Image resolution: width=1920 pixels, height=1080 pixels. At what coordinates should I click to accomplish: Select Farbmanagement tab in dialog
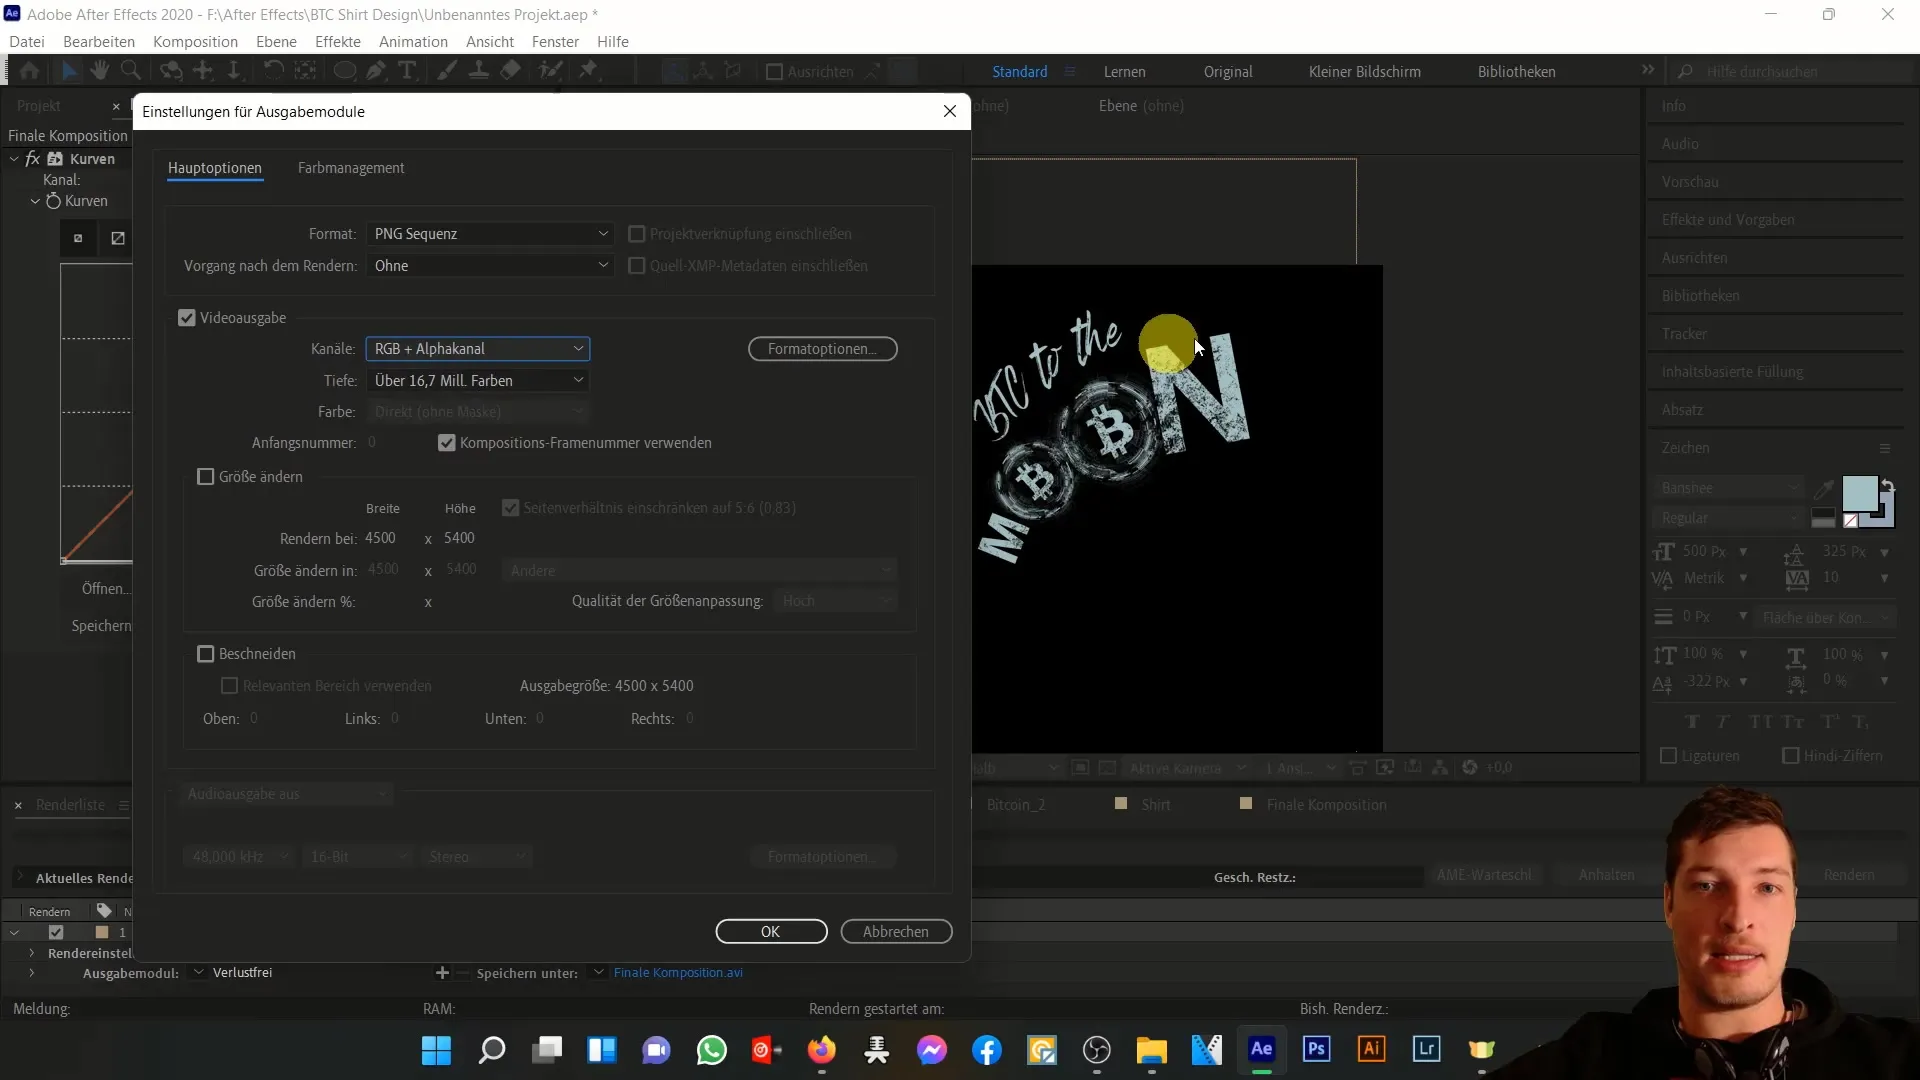pos(352,167)
